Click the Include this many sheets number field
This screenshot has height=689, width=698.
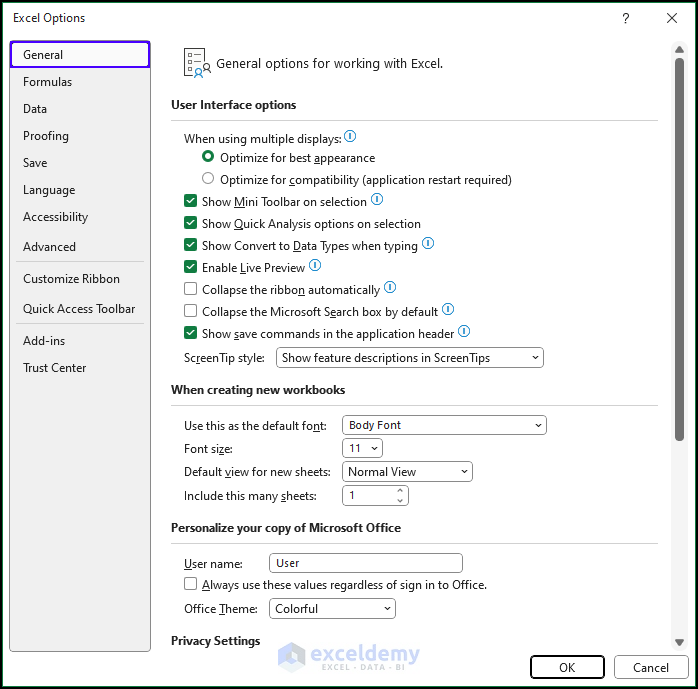click(375, 495)
